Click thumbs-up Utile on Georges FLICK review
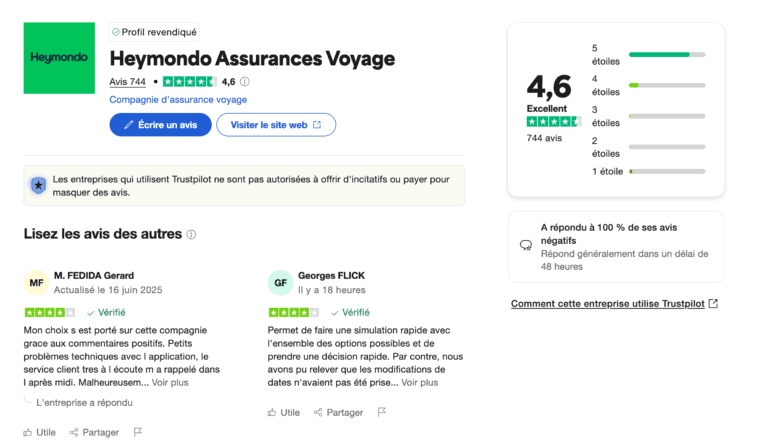This screenshot has height=442, width=768. [x=284, y=413]
